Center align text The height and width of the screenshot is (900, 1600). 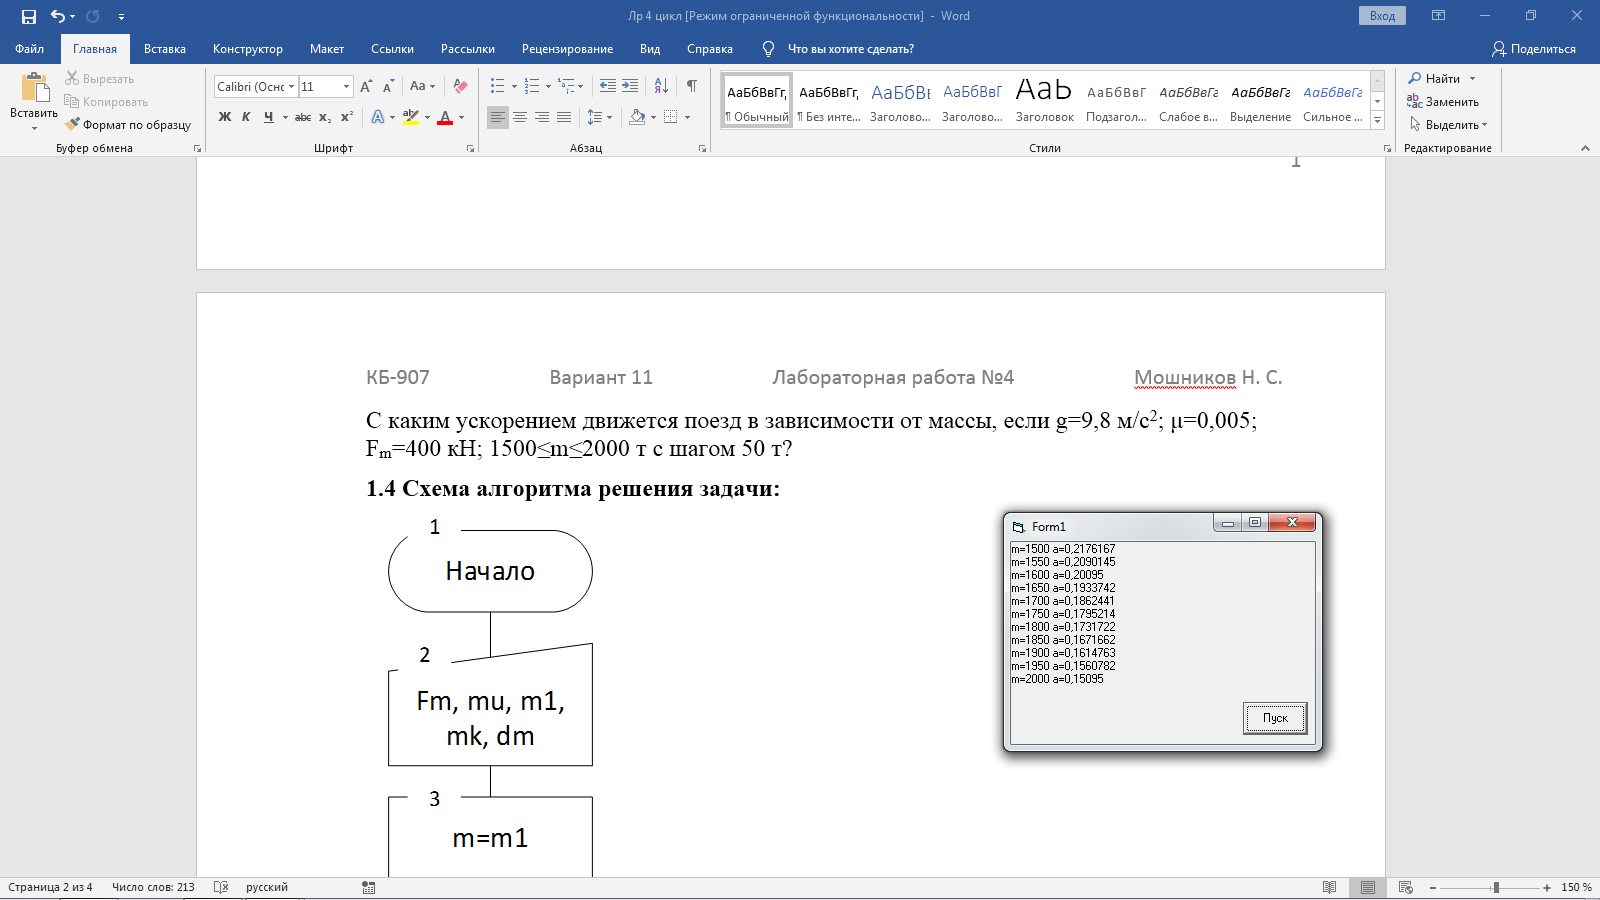click(x=520, y=117)
